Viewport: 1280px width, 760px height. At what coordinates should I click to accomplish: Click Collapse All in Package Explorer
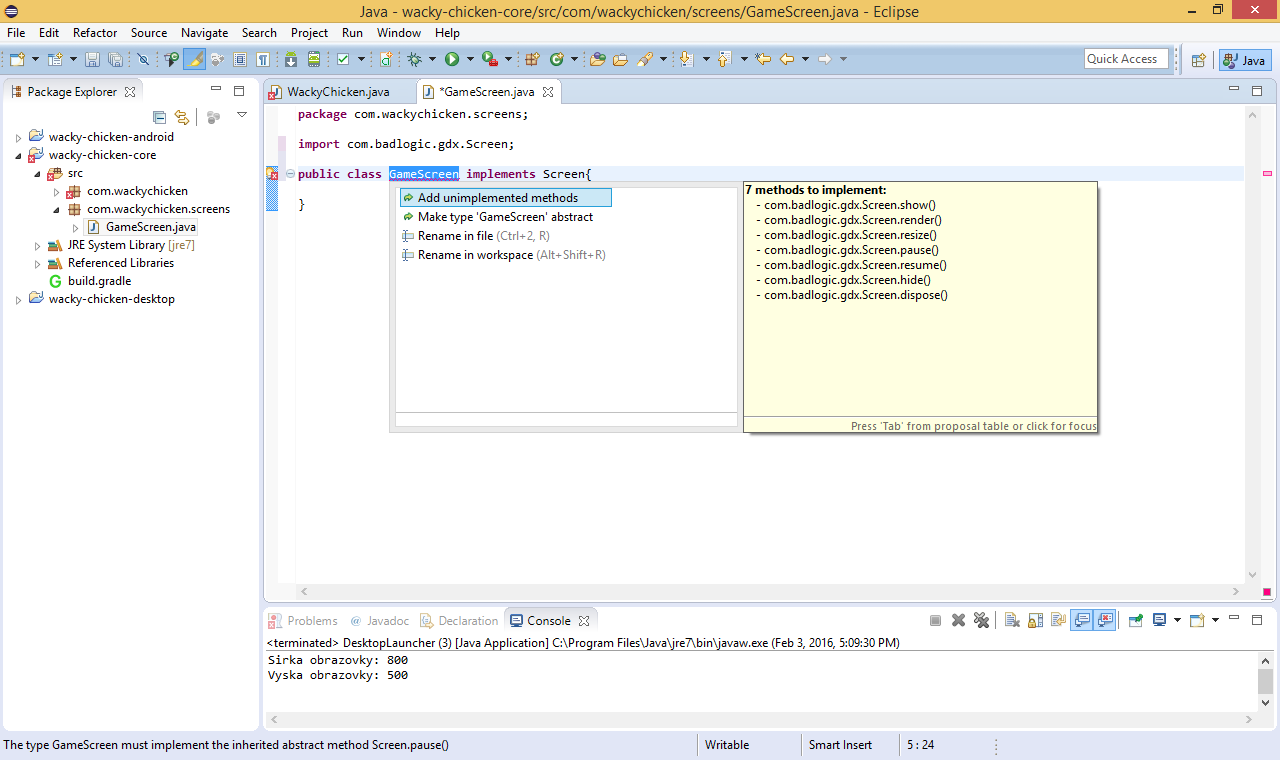[x=159, y=117]
